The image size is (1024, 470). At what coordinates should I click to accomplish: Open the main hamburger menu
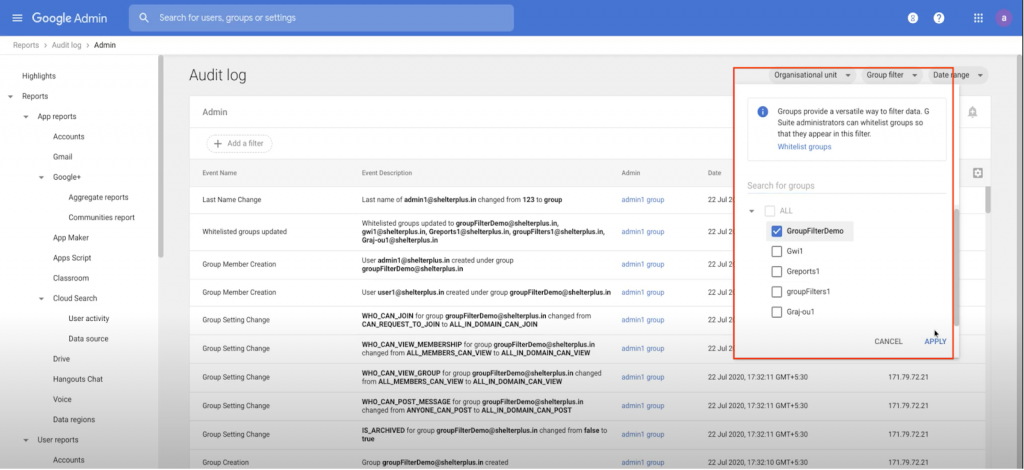[x=17, y=18]
